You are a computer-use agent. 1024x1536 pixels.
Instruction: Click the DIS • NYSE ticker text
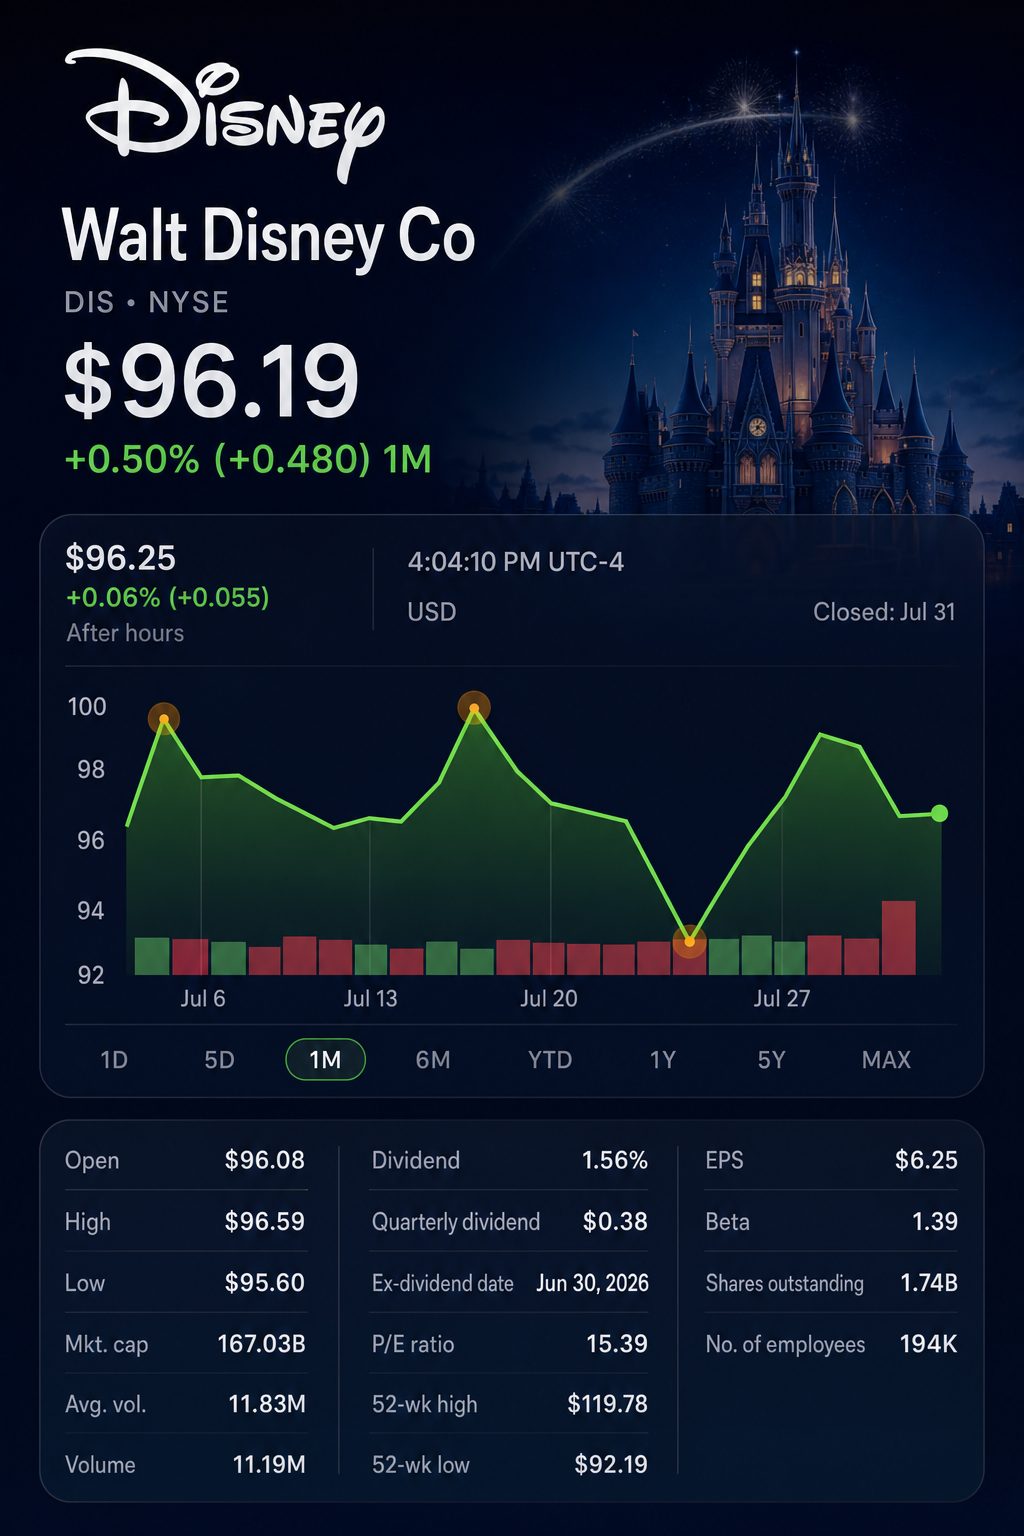[x=146, y=302]
